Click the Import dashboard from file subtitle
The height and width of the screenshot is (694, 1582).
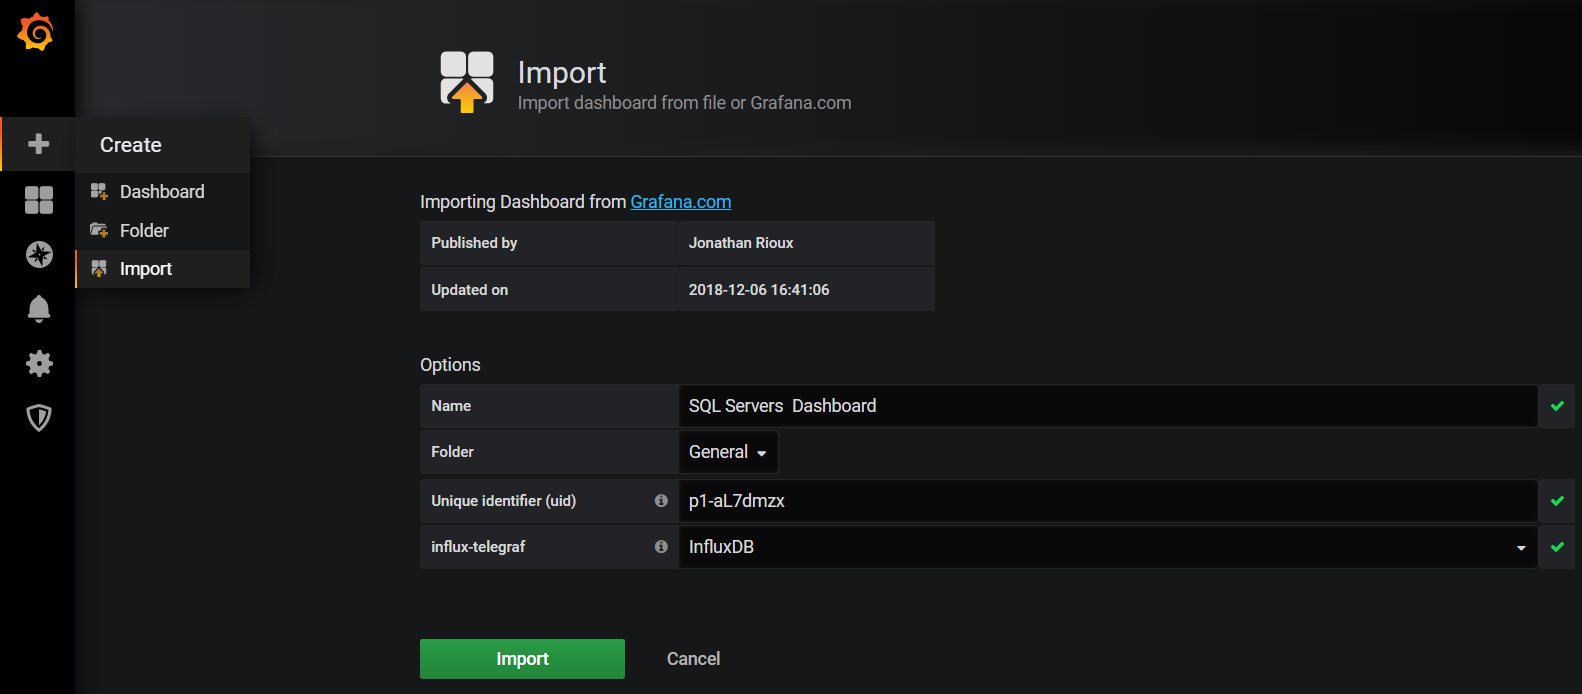tap(684, 103)
